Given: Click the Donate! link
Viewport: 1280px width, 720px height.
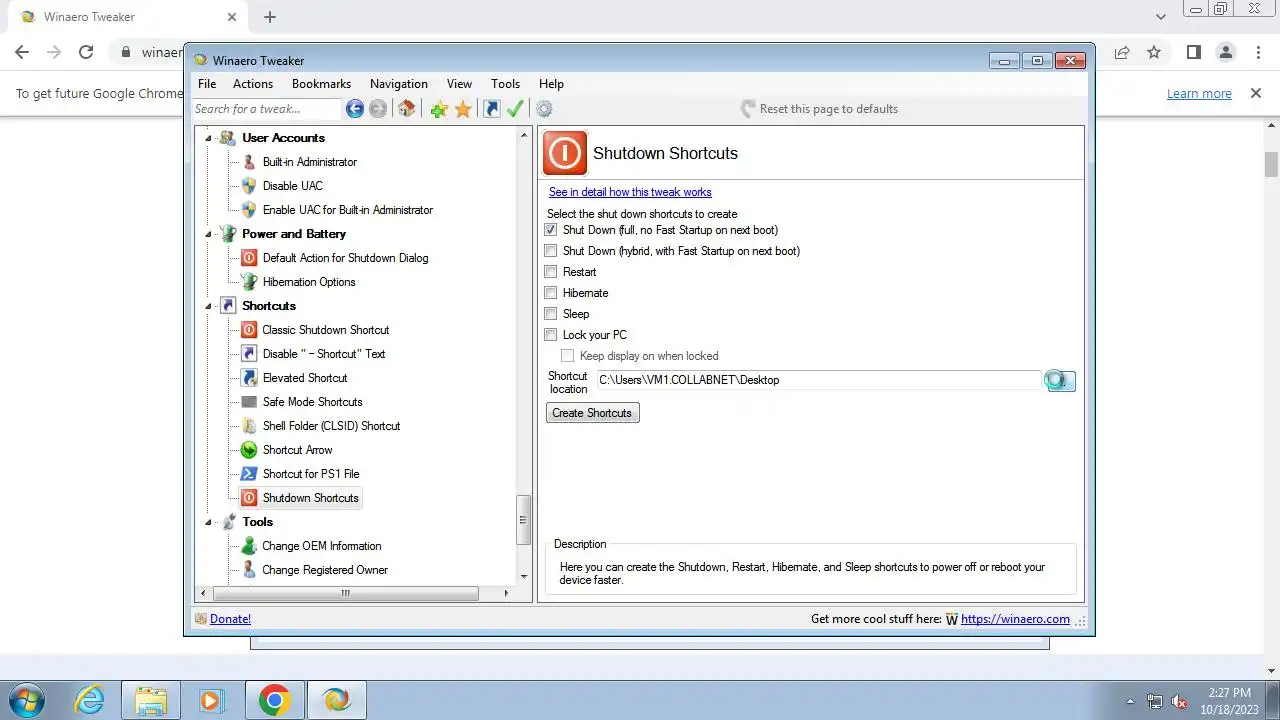Looking at the screenshot, I should 230,619.
